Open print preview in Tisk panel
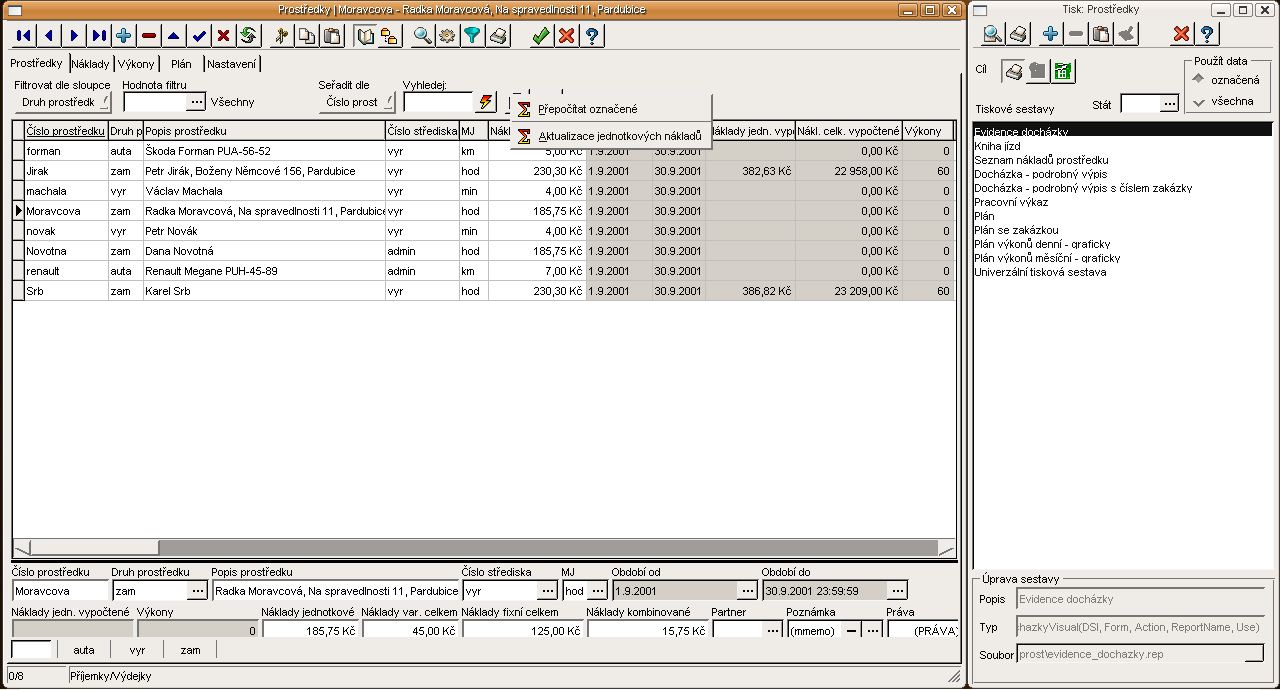1280x690 pixels. 992,35
